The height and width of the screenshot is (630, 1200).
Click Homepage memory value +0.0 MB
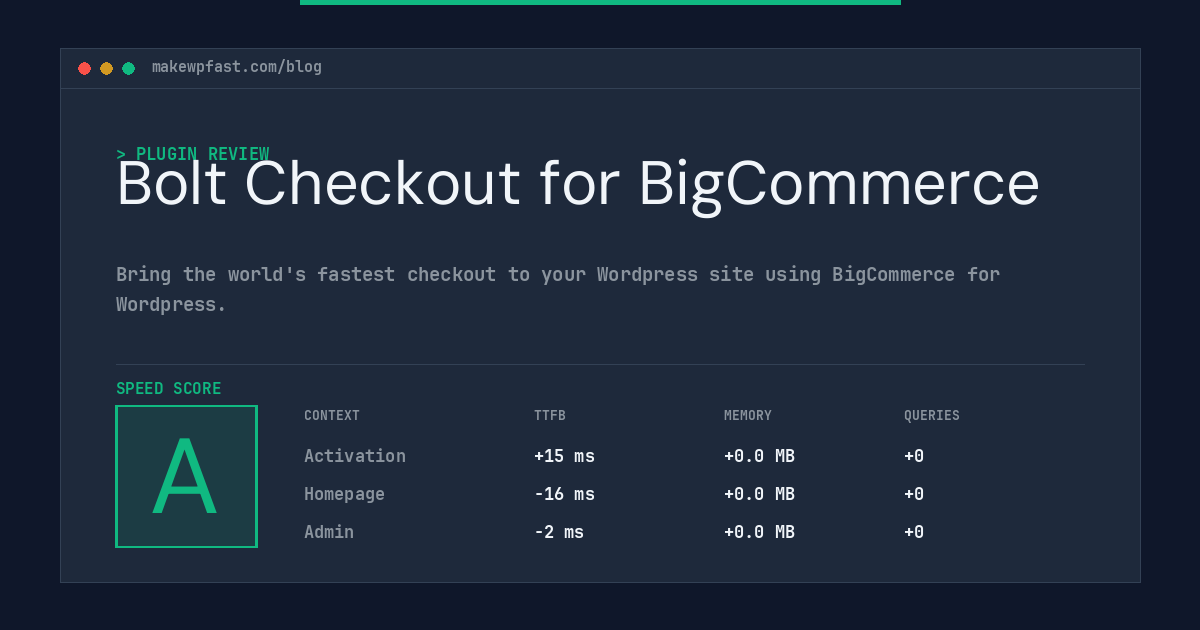click(759, 494)
